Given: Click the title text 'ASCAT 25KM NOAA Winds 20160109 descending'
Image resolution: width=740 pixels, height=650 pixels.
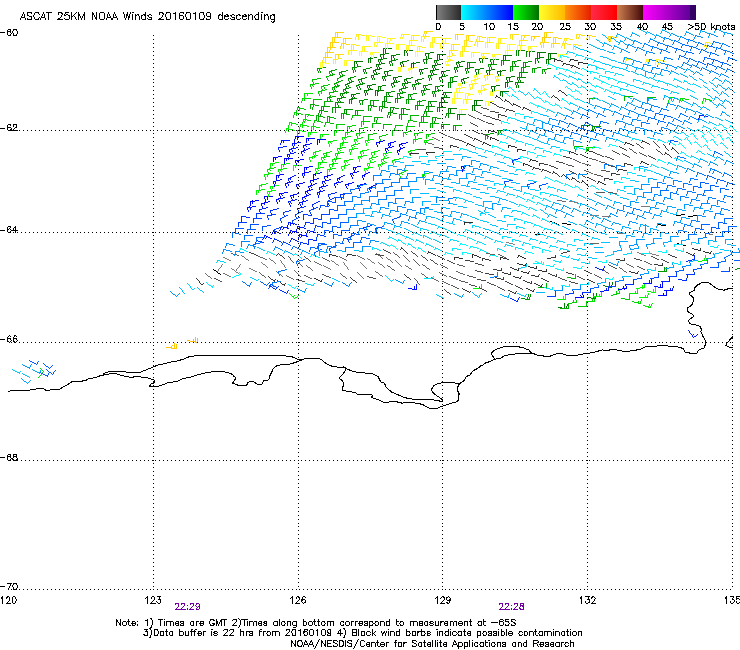Looking at the screenshot, I should 147,17.
